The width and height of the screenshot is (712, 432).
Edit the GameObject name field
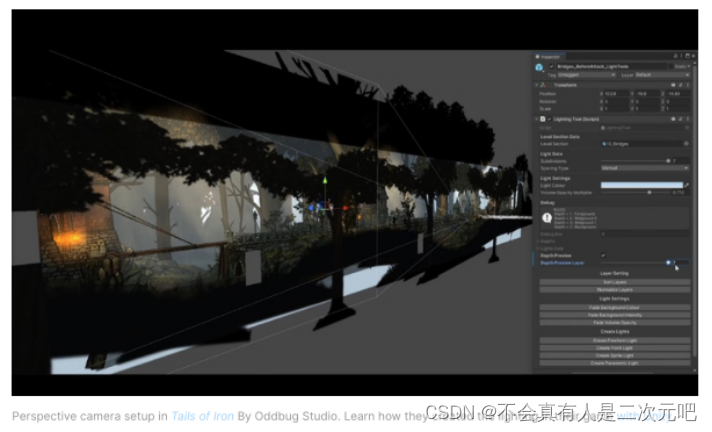(611, 66)
